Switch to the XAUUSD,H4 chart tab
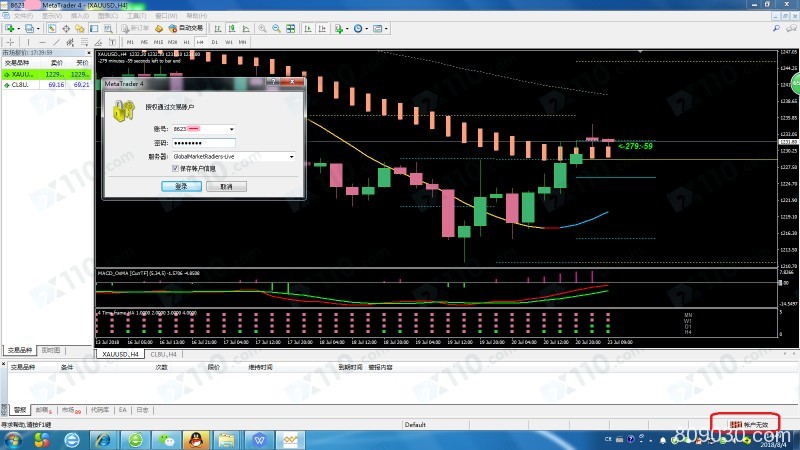This screenshot has width=800, height=450. [120, 354]
